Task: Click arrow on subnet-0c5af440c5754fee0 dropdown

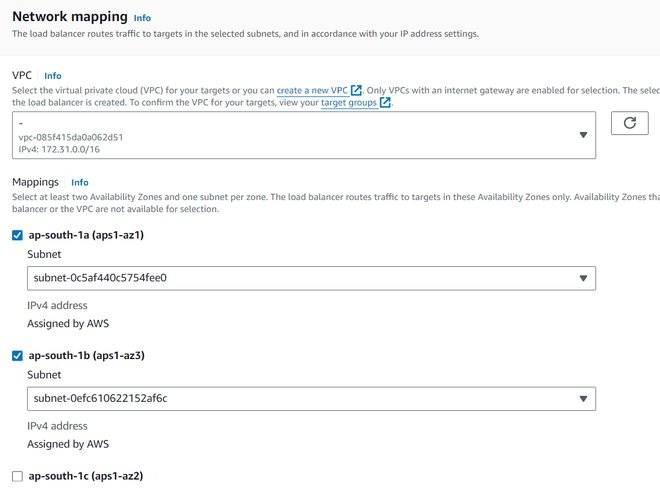Action: pos(583,278)
